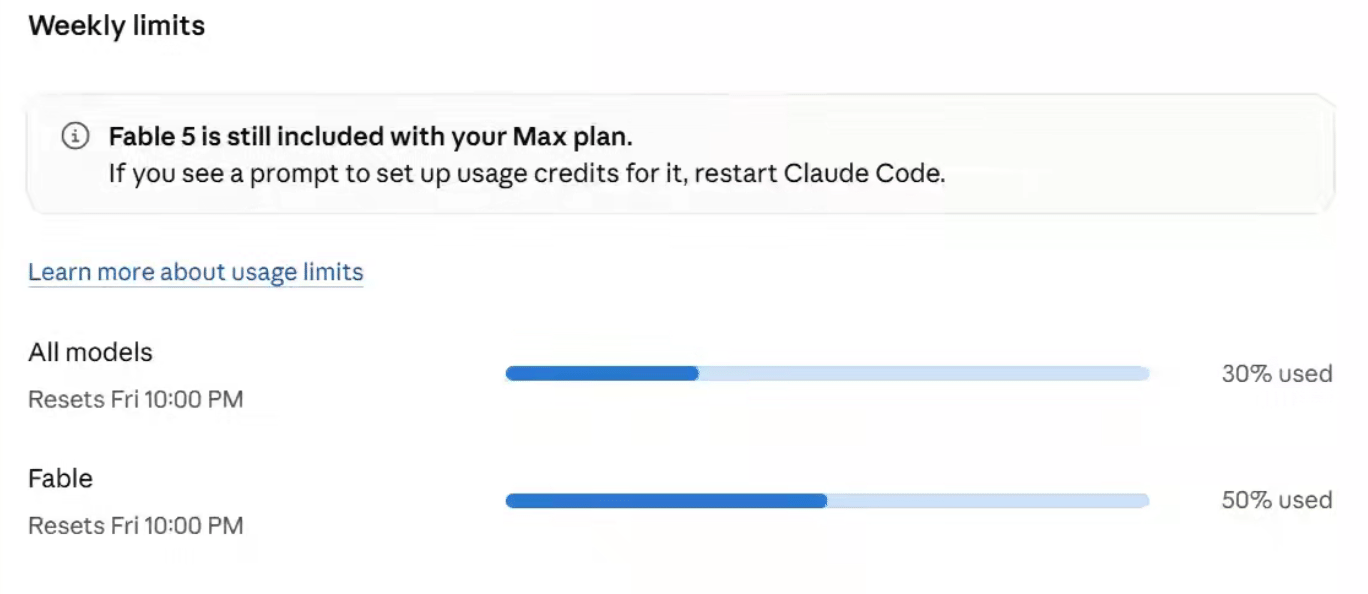Click the unfilled portion of All models bar
1368x594 pixels.
pyautogui.click(x=924, y=374)
